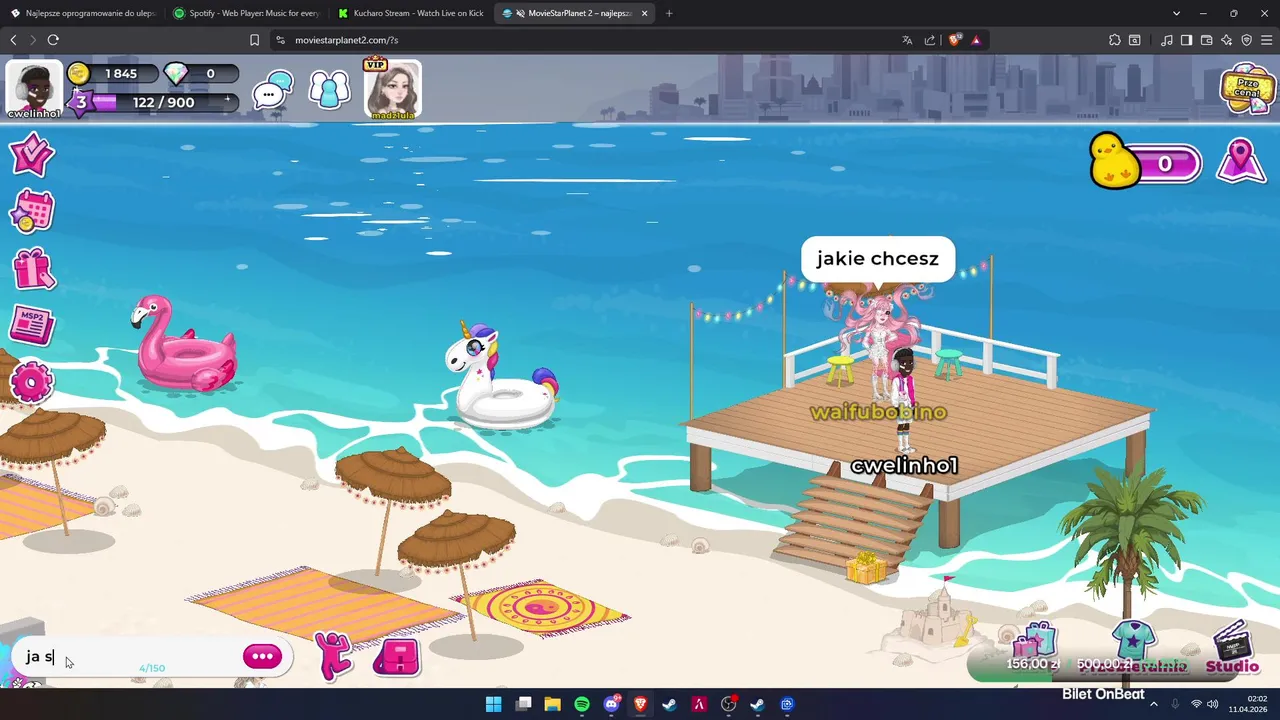This screenshot has width=1280, height=720.
Task: Open the Brave Wallet icon
Action: [1206, 40]
